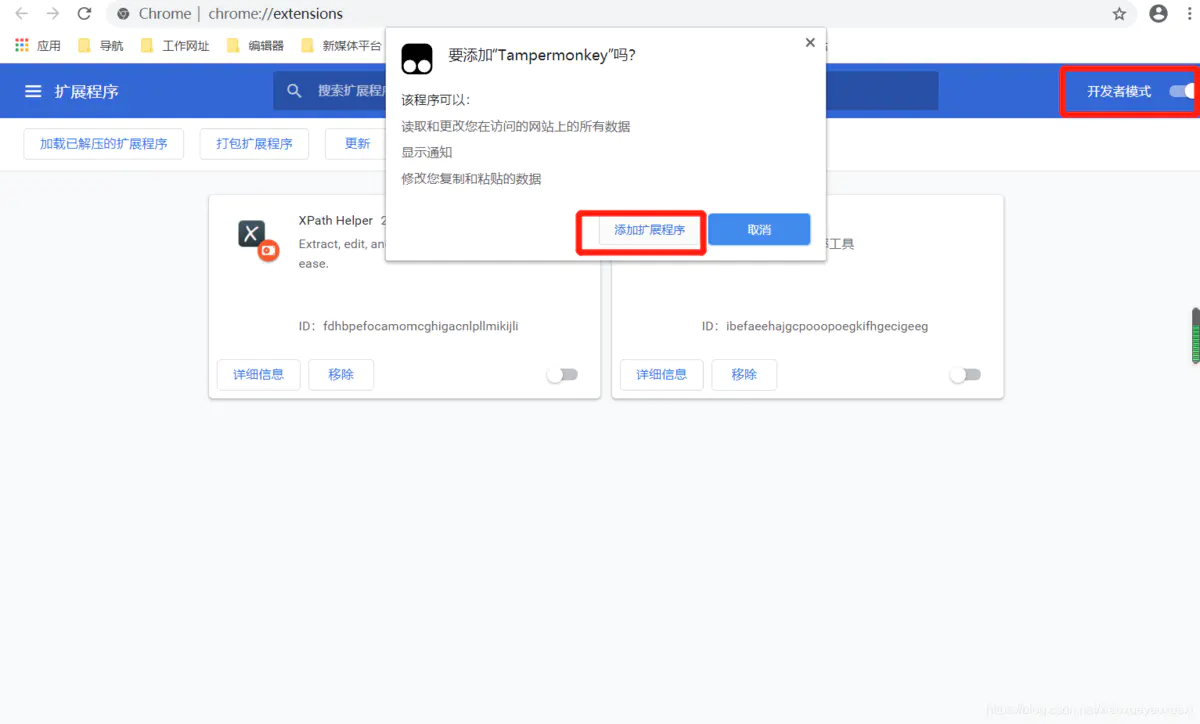Click the Tampermonkey logo in the dialog

[x=417, y=58]
